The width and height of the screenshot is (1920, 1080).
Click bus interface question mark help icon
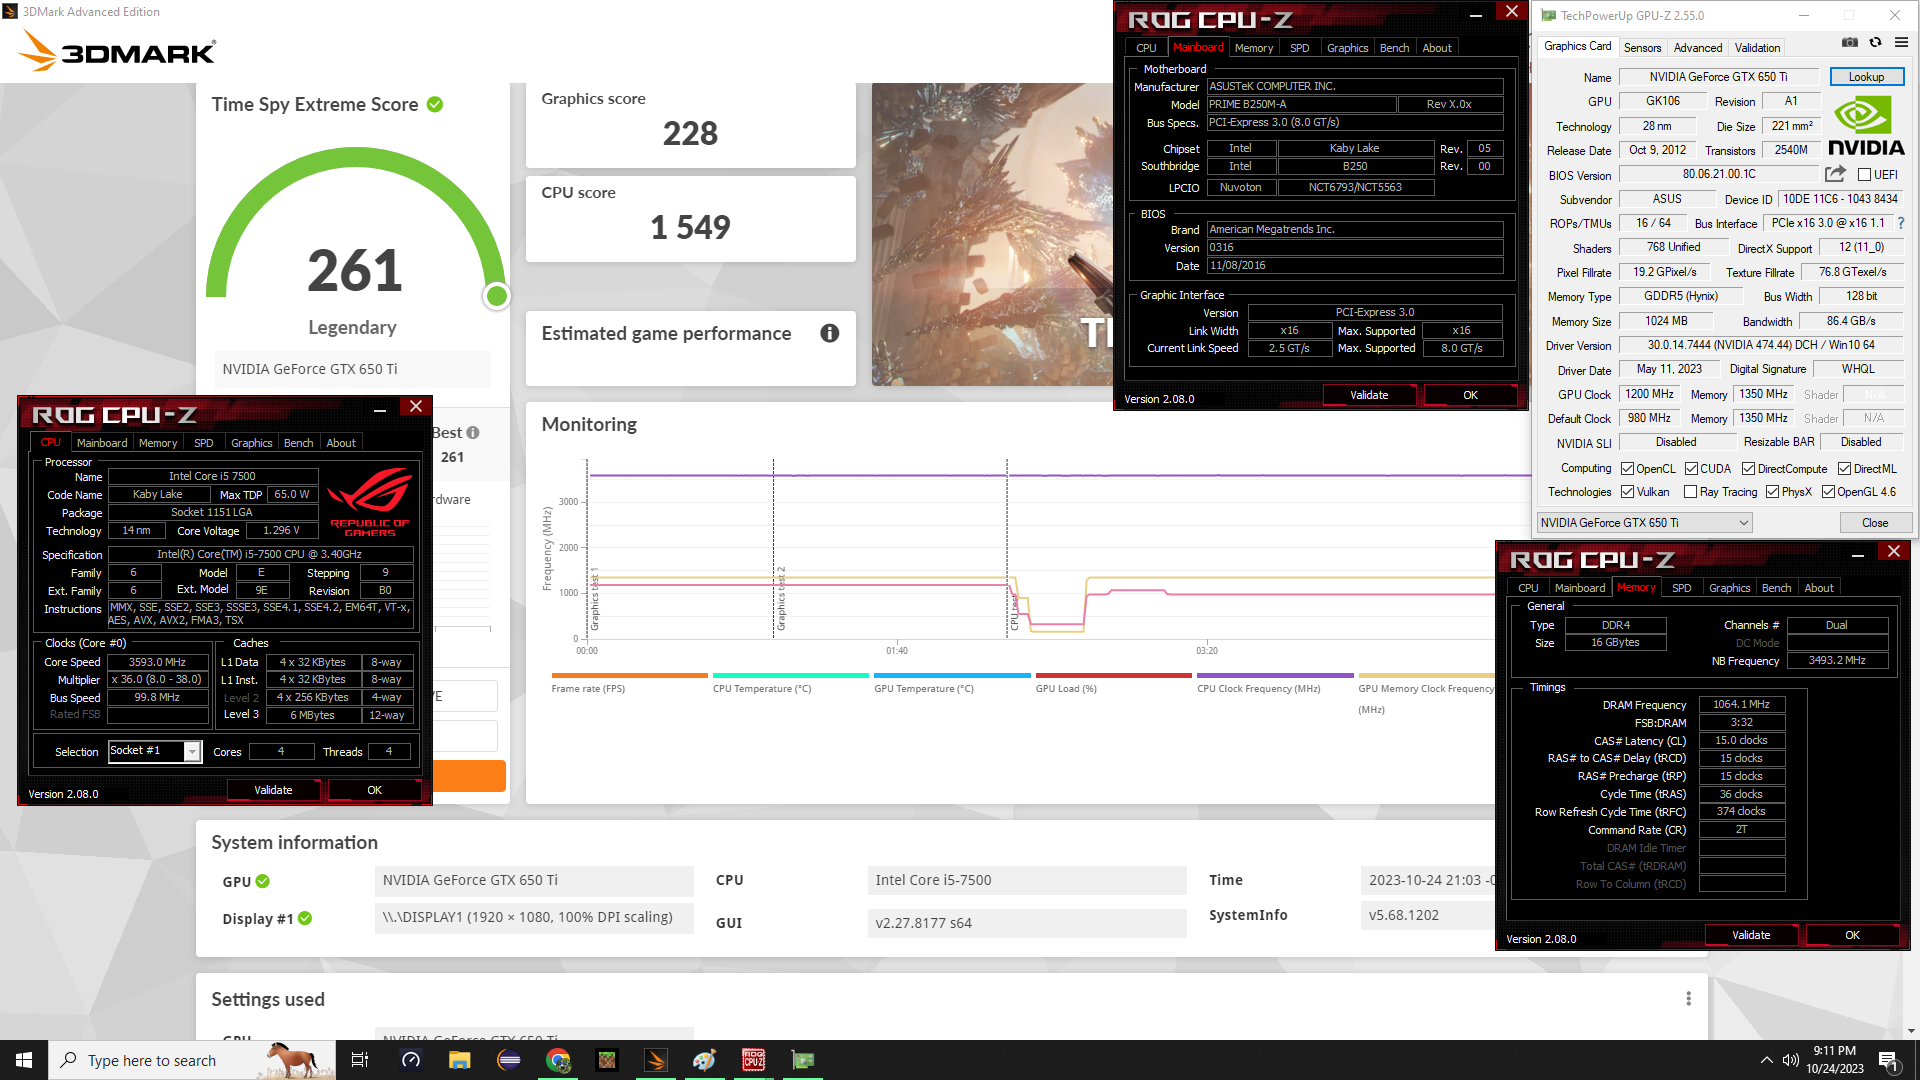pos(1901,223)
